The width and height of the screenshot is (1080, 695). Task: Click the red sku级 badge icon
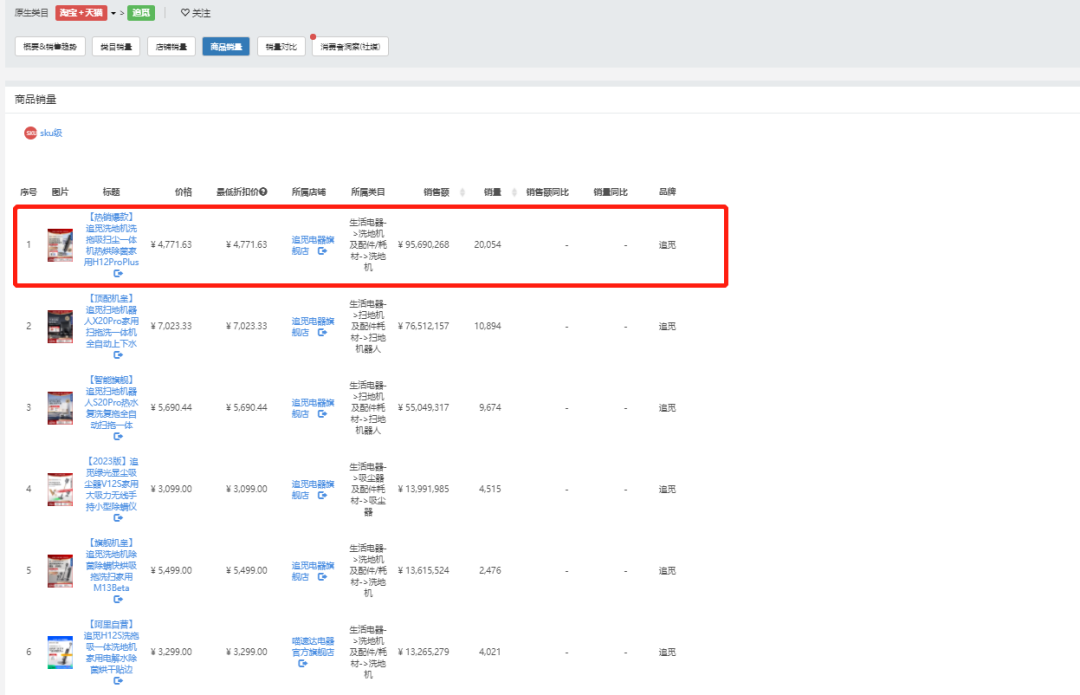pyautogui.click(x=30, y=133)
